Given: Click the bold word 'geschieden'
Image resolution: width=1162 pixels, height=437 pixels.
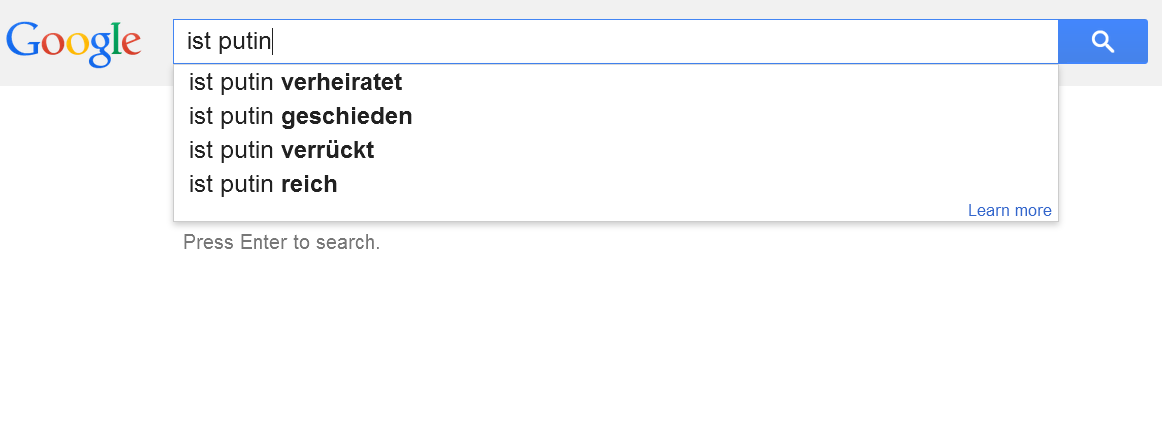Looking at the screenshot, I should pyautogui.click(x=347, y=117).
